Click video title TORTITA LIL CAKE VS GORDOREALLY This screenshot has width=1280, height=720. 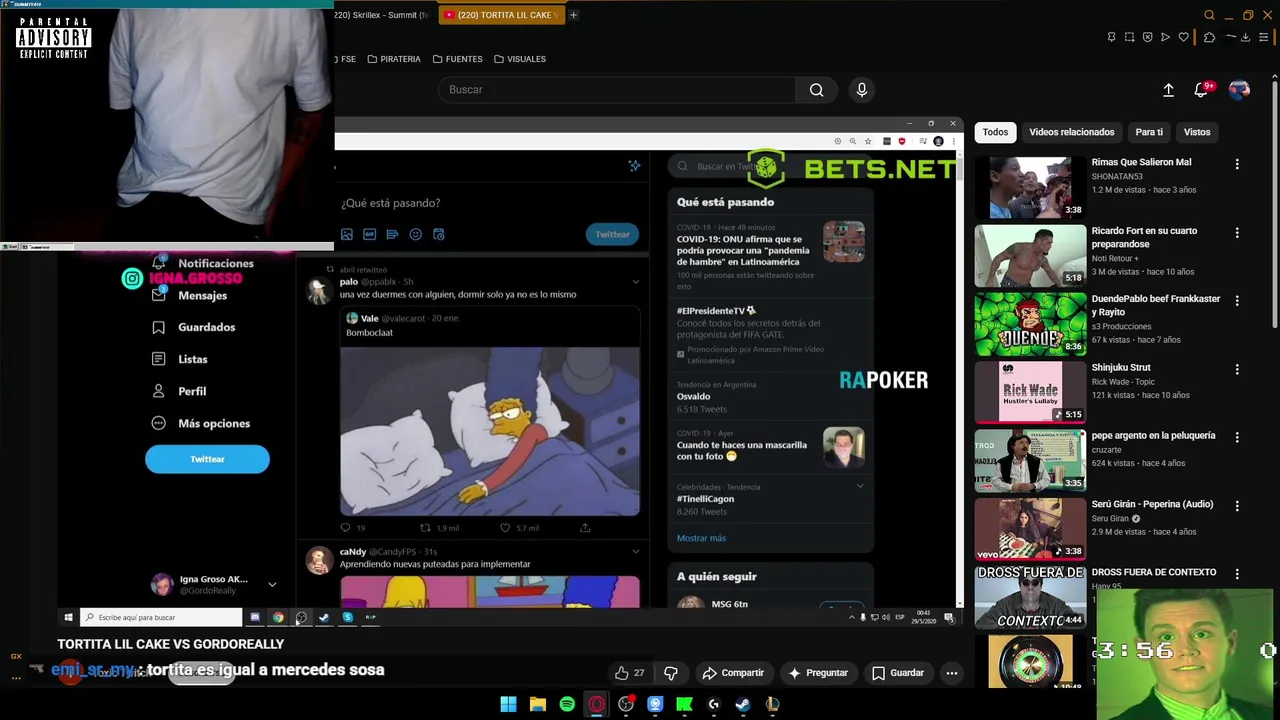pyautogui.click(x=171, y=645)
